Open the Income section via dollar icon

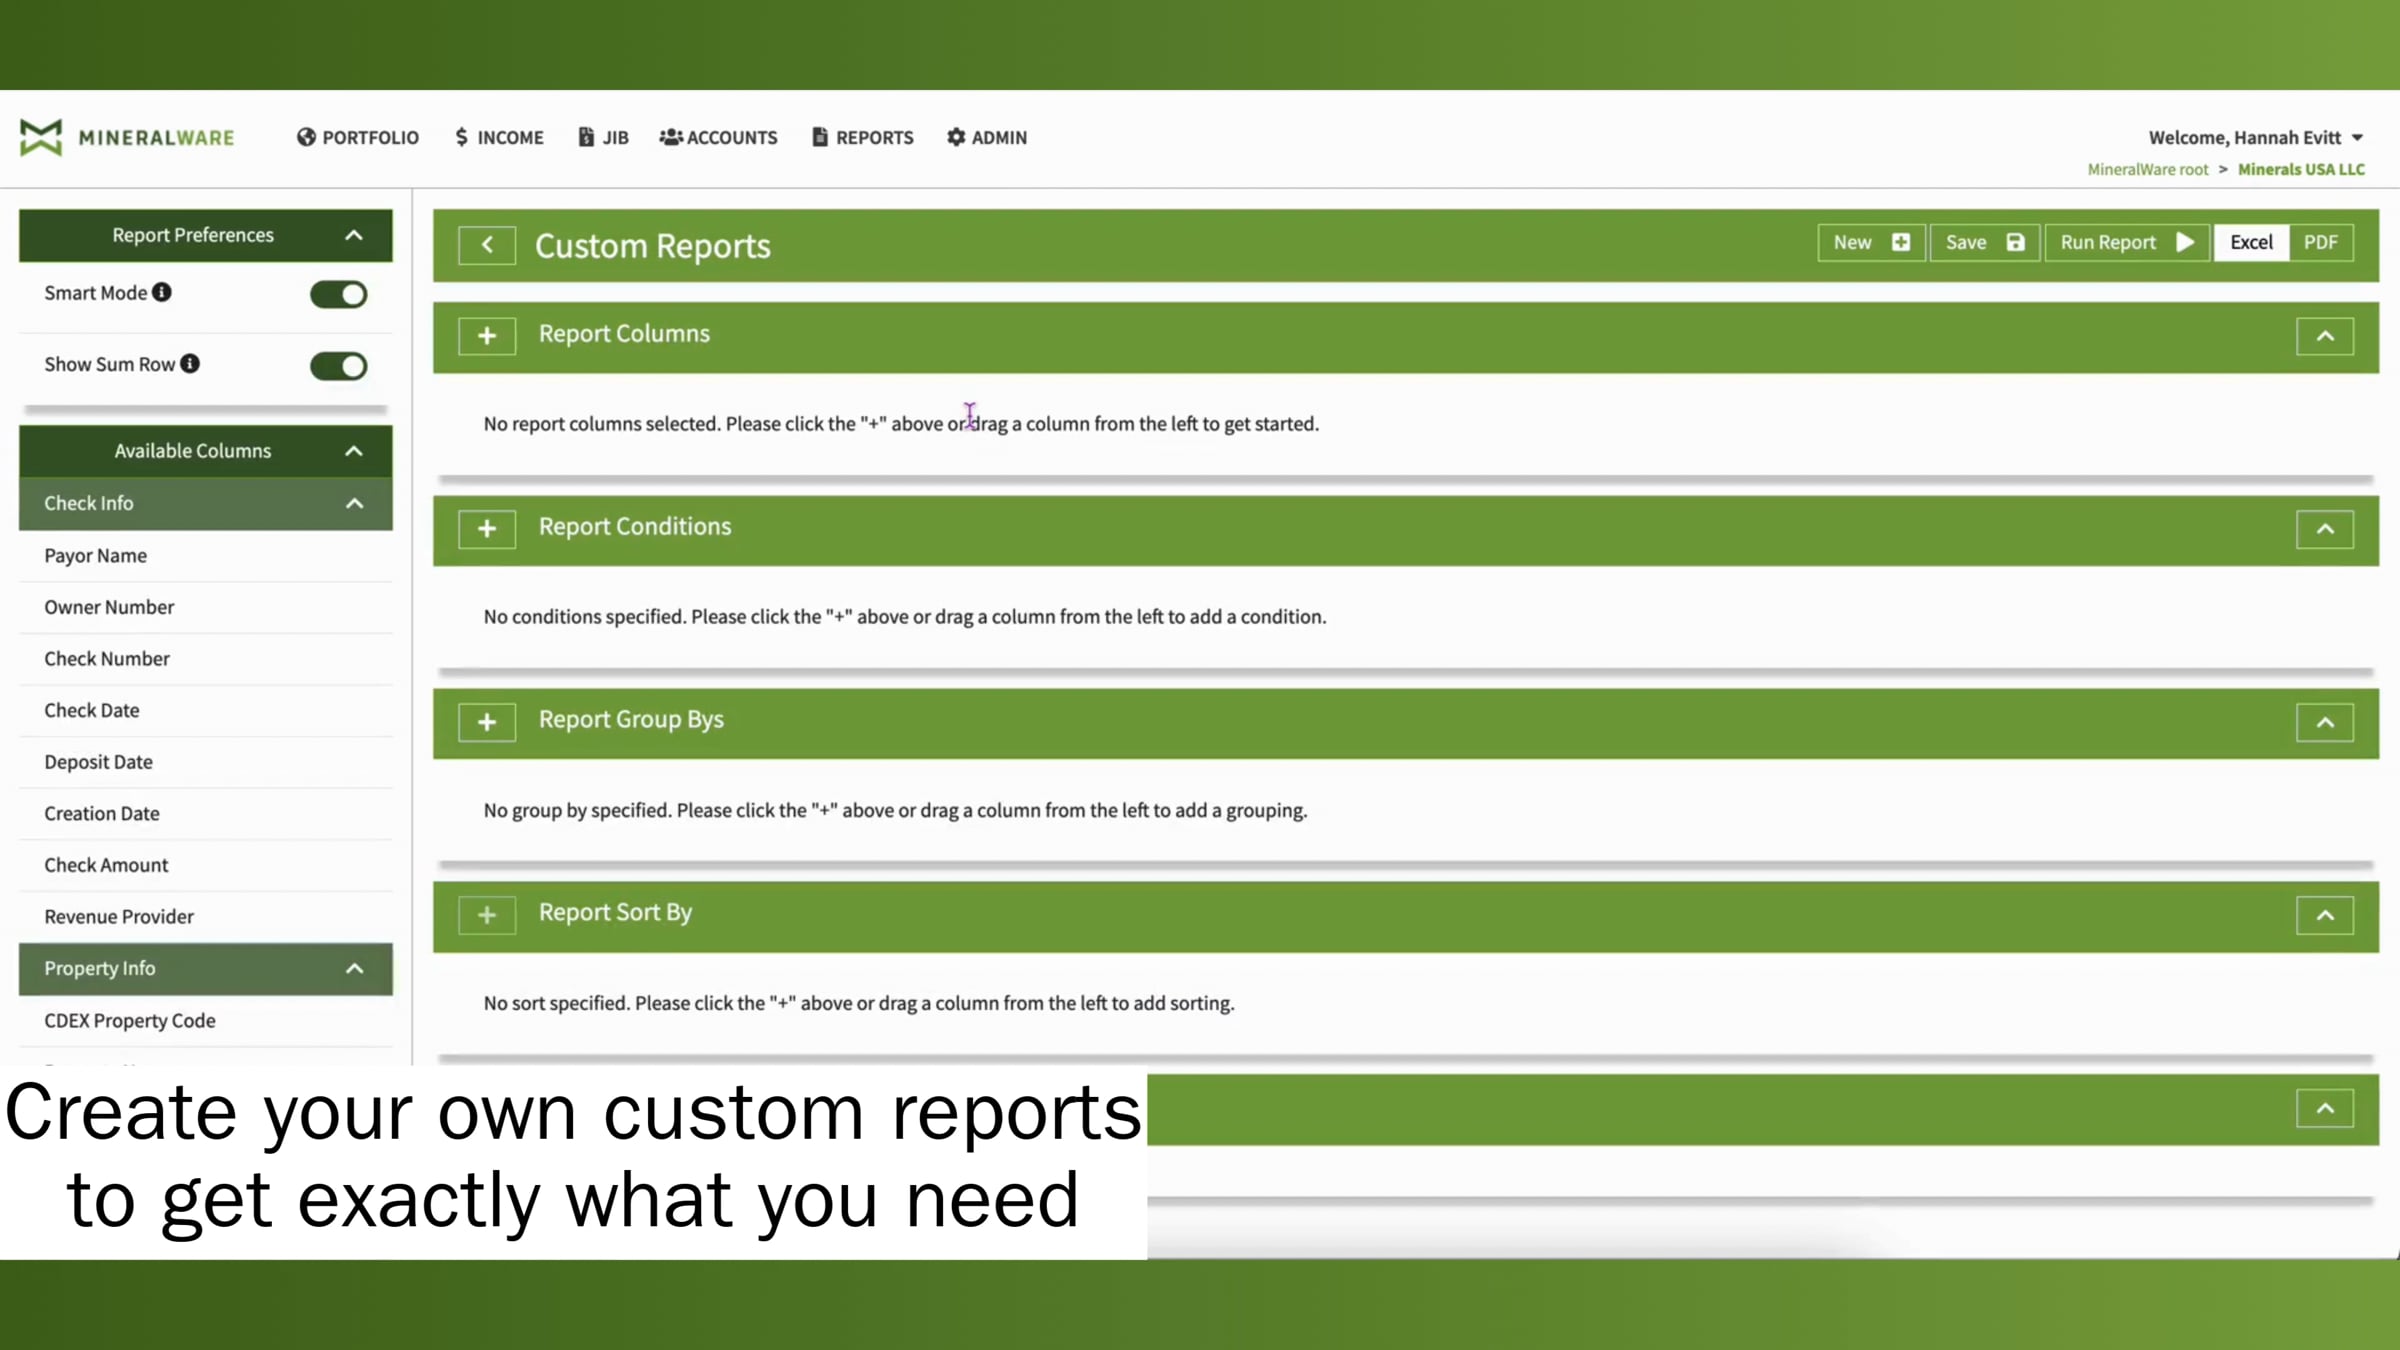pos(461,137)
